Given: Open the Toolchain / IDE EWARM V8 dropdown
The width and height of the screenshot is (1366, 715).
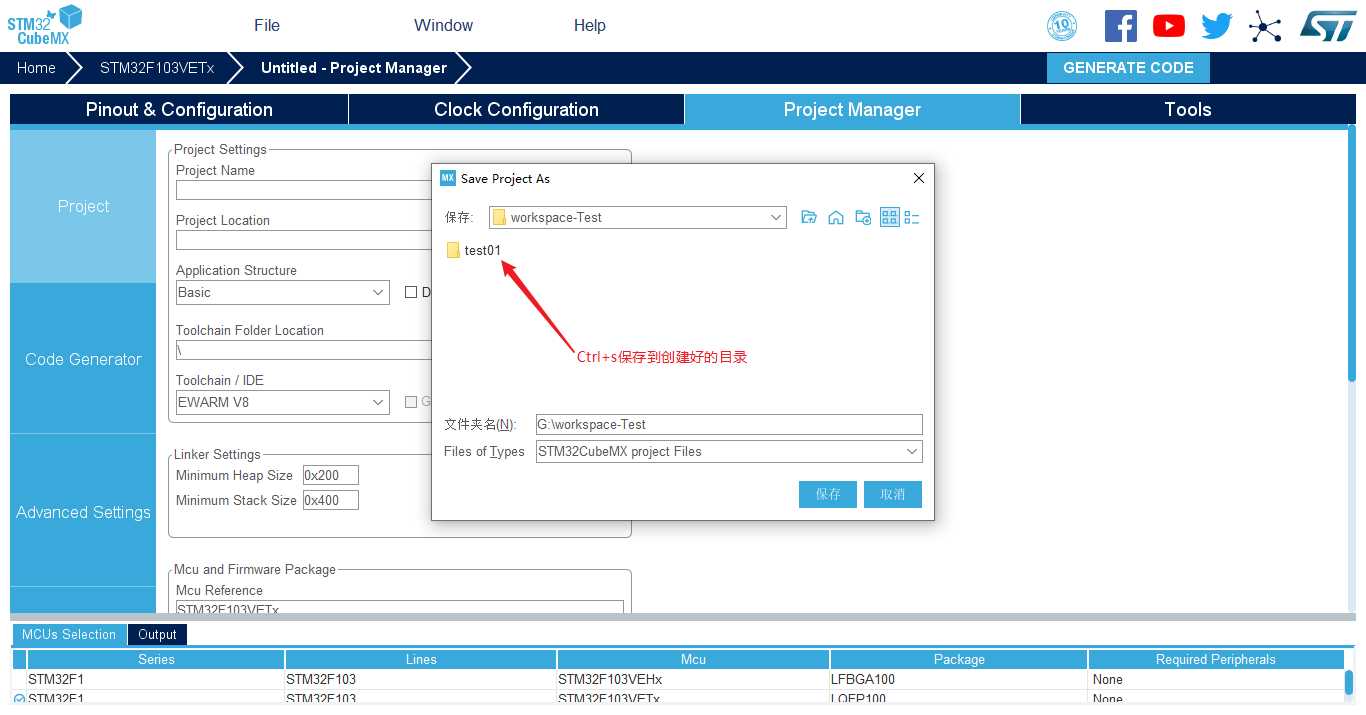Looking at the screenshot, I should click(282, 402).
